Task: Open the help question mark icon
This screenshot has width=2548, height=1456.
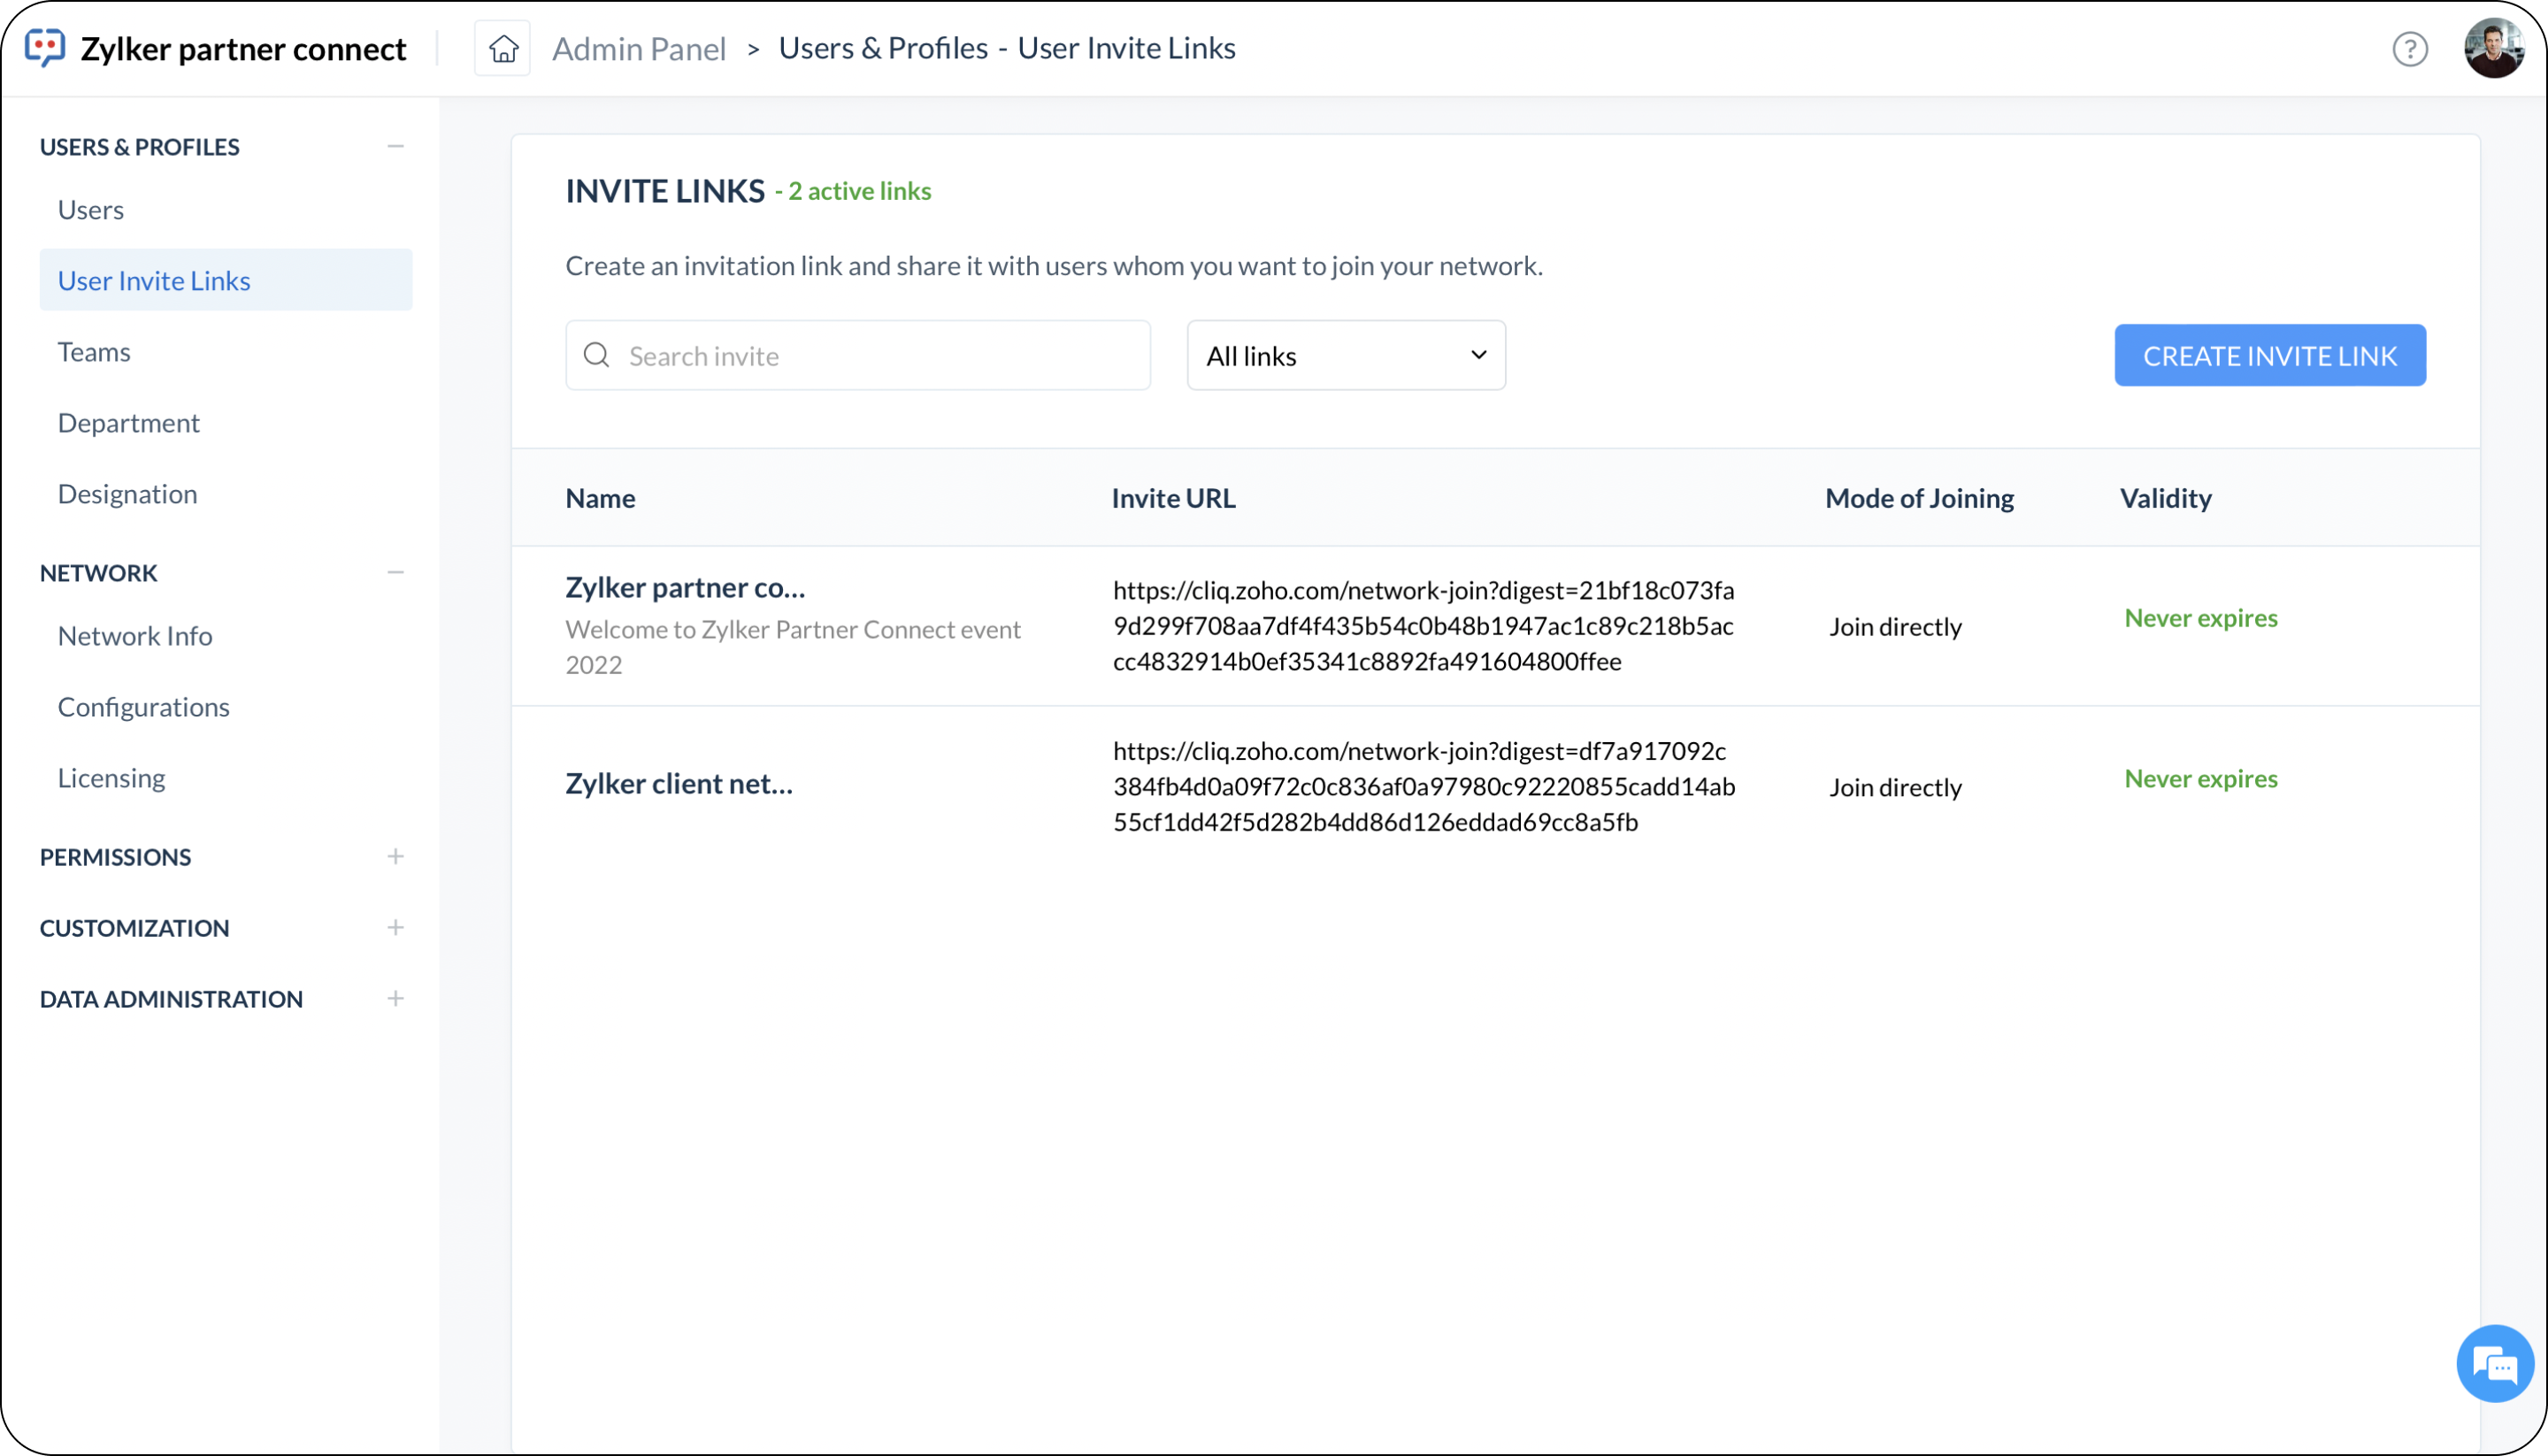Action: [x=2410, y=48]
